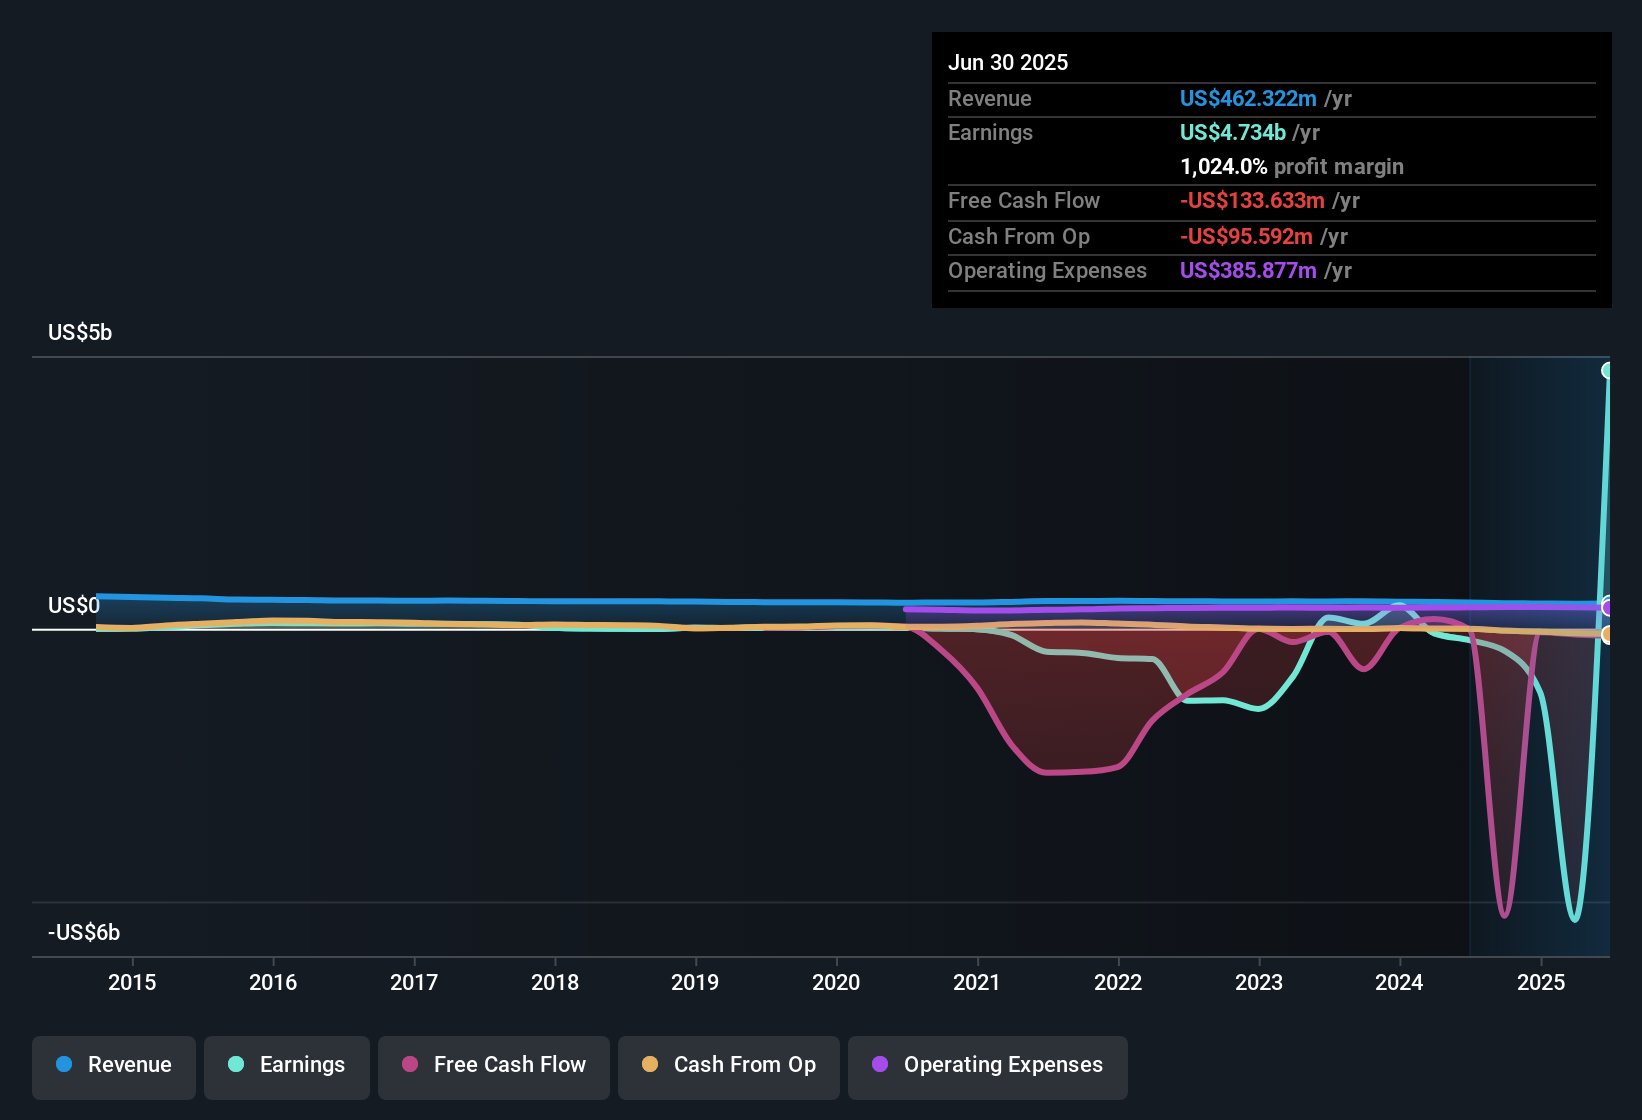Image resolution: width=1642 pixels, height=1120 pixels.
Task: Click the US$462.322m revenue value
Action: pyautogui.click(x=1248, y=98)
